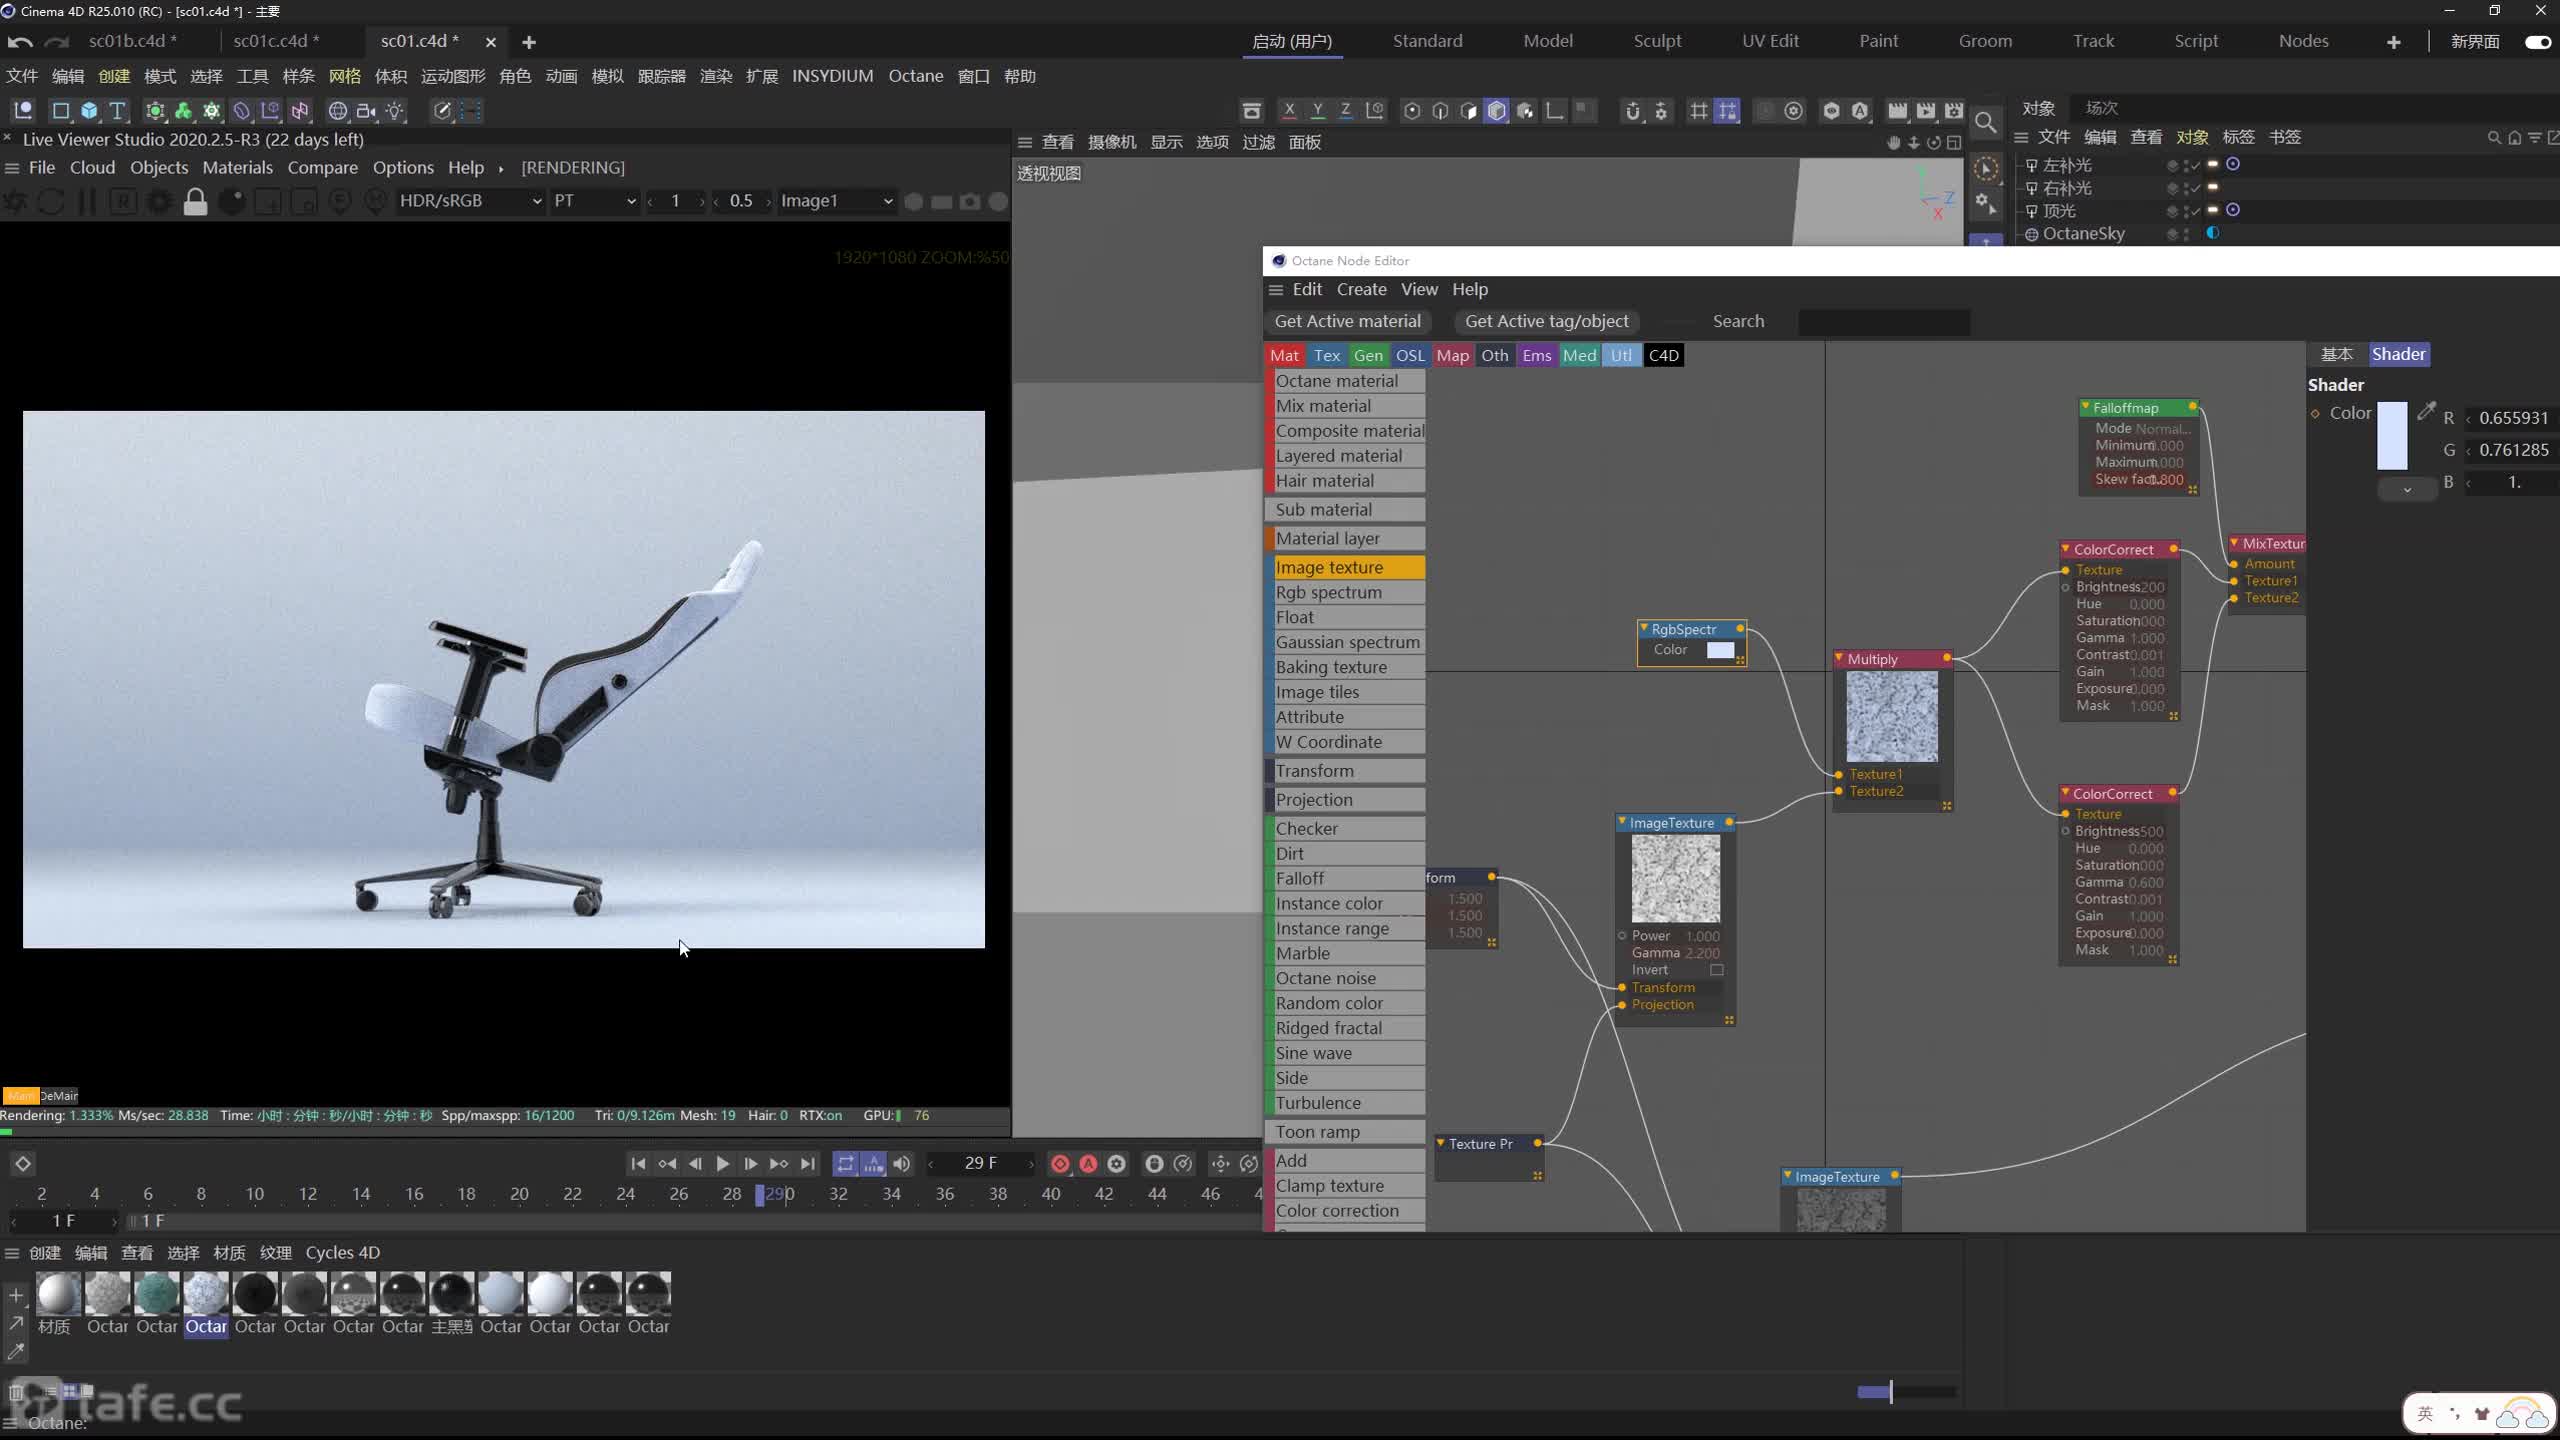Click the Live Viewer lock resolution padlock icon
Screen dimensions: 2560x1440
pos(196,201)
